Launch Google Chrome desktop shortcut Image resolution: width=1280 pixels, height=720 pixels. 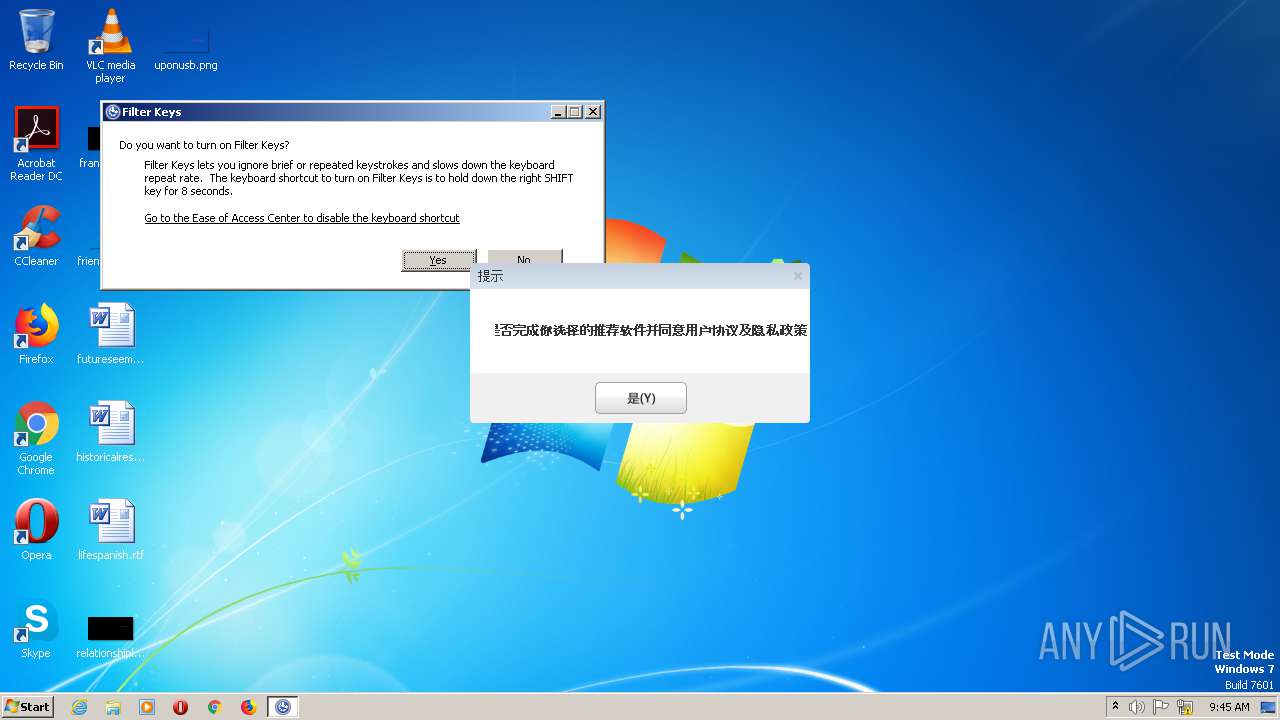pos(36,438)
